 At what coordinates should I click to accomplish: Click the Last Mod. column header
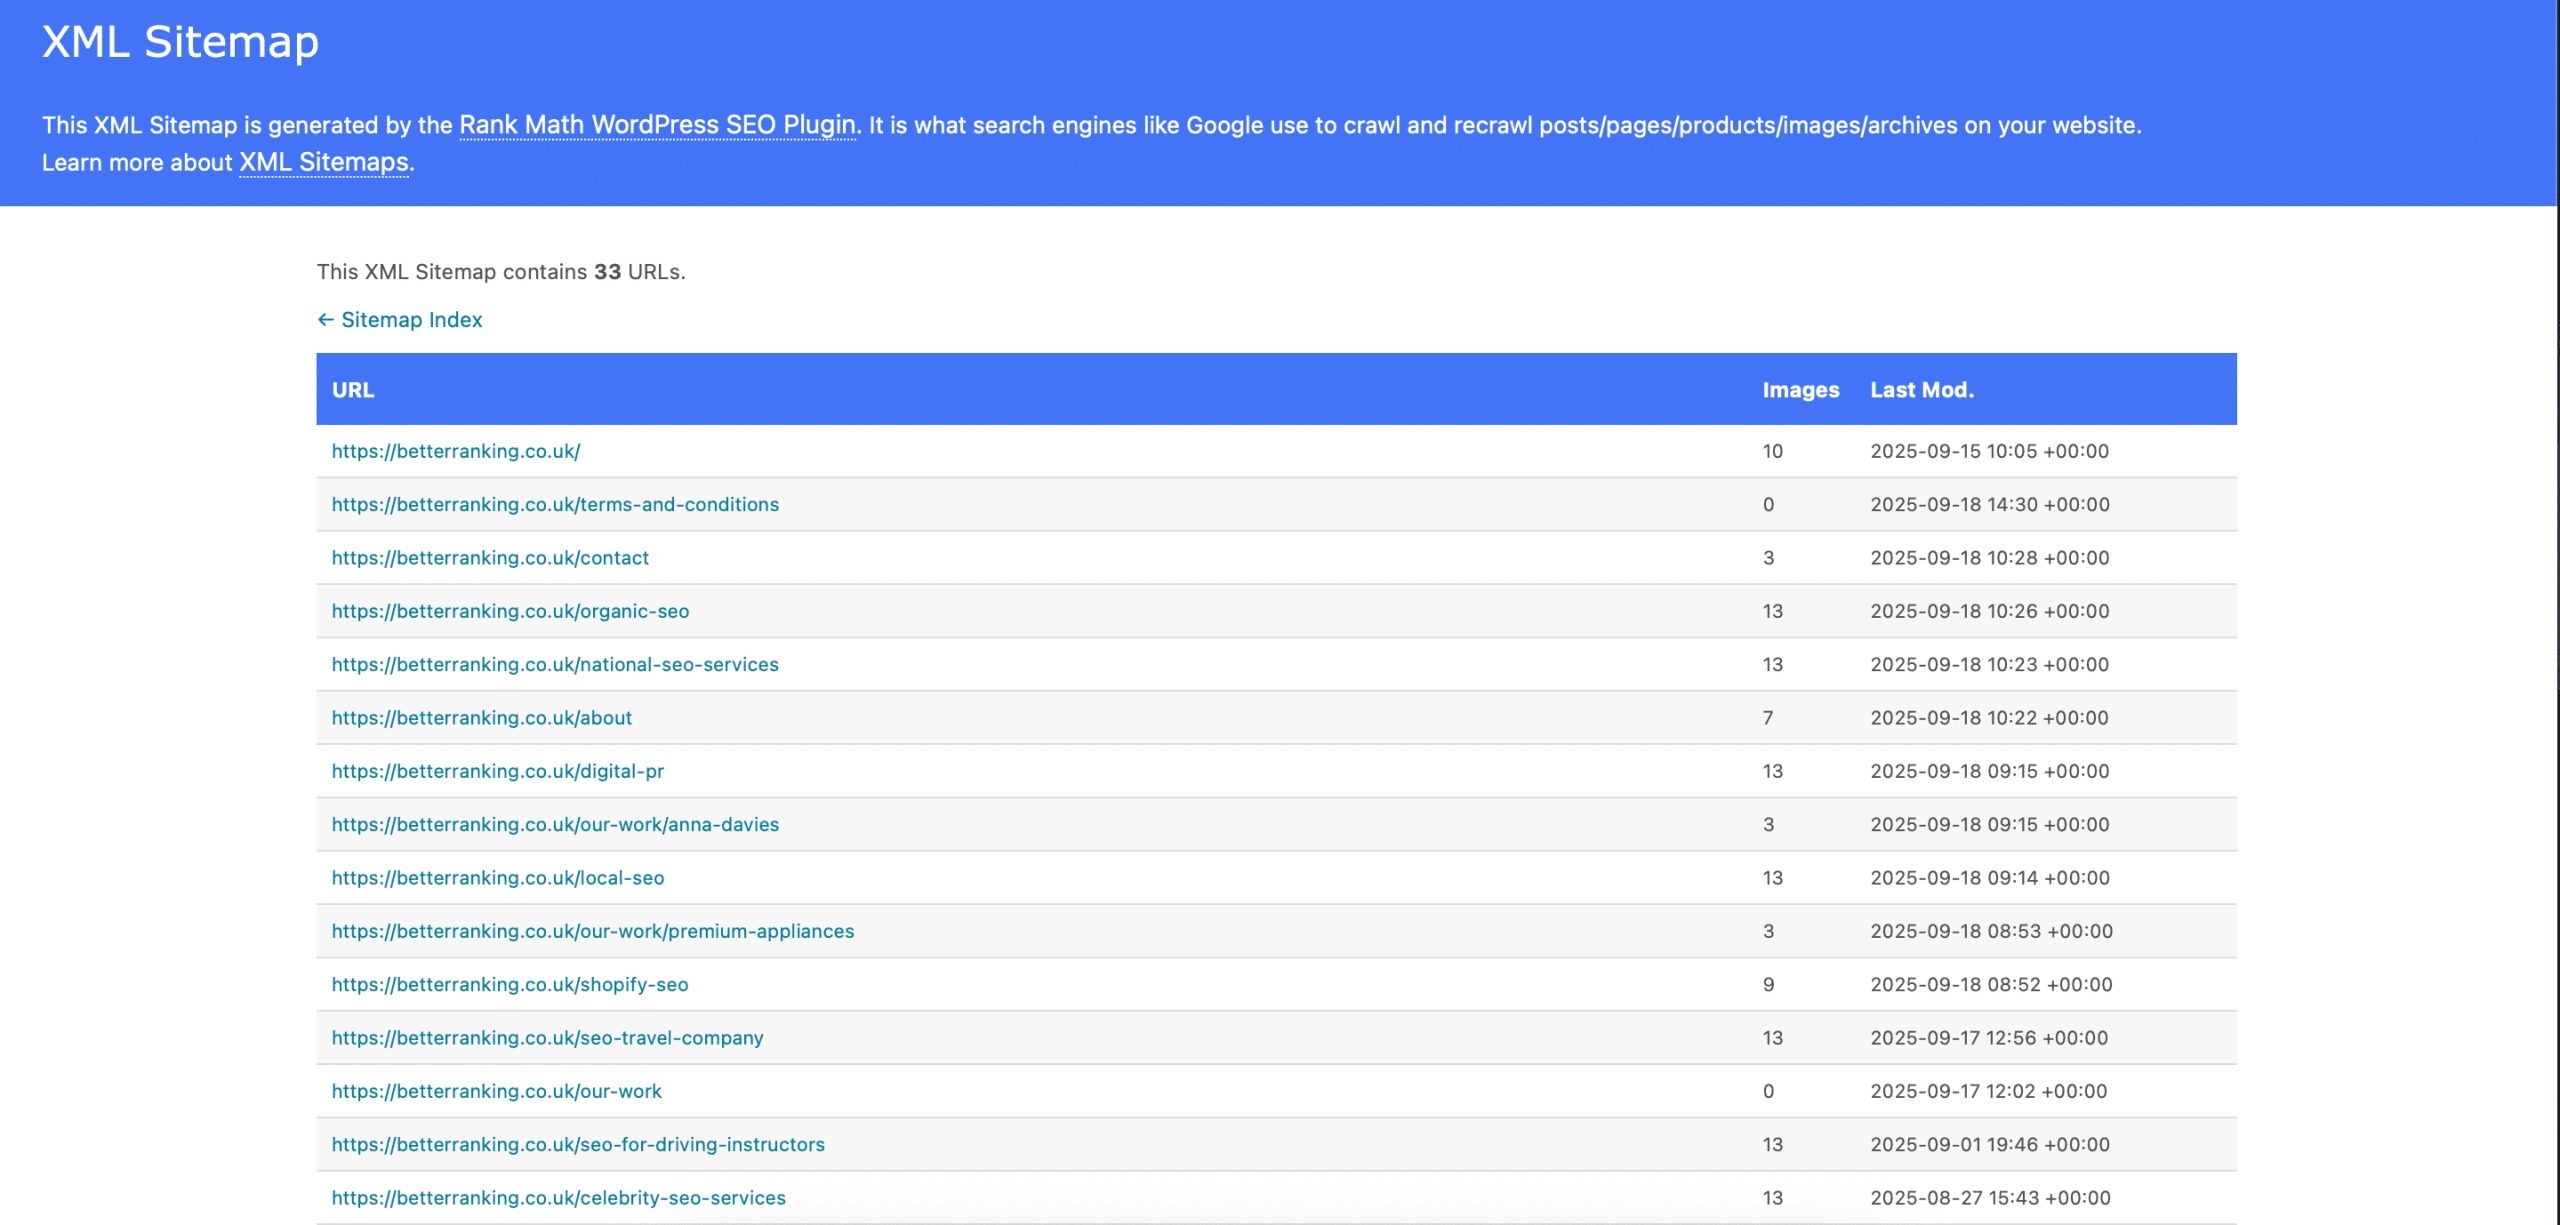click(1921, 390)
